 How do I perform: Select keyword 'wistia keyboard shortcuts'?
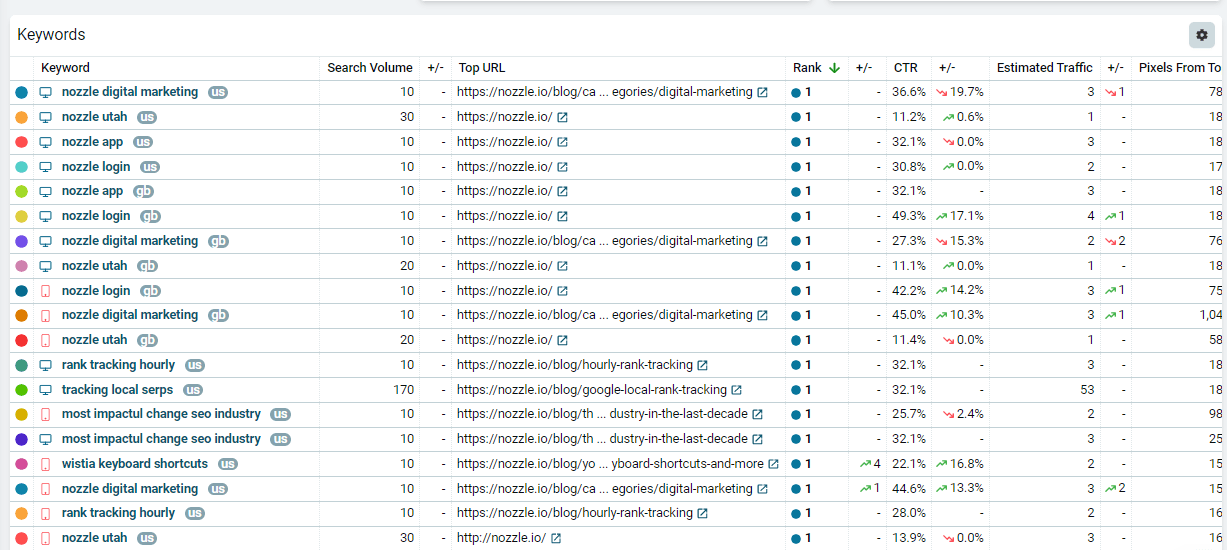135,464
